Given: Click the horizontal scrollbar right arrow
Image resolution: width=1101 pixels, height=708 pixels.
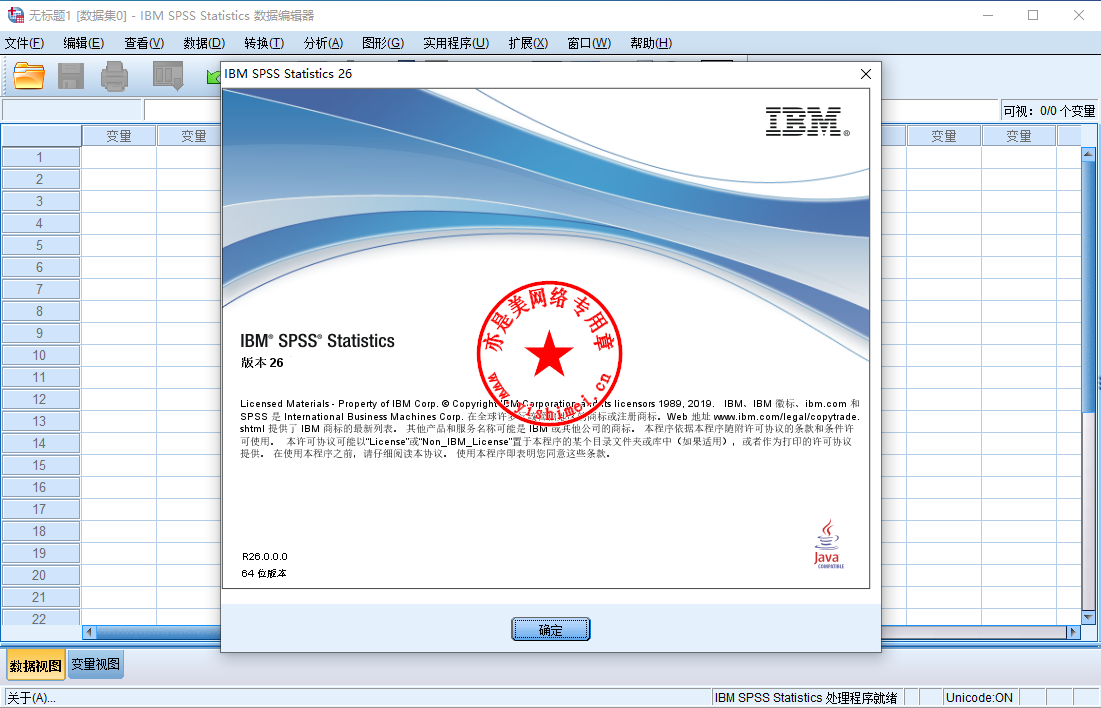Looking at the screenshot, I should pyautogui.click(x=1073, y=632).
